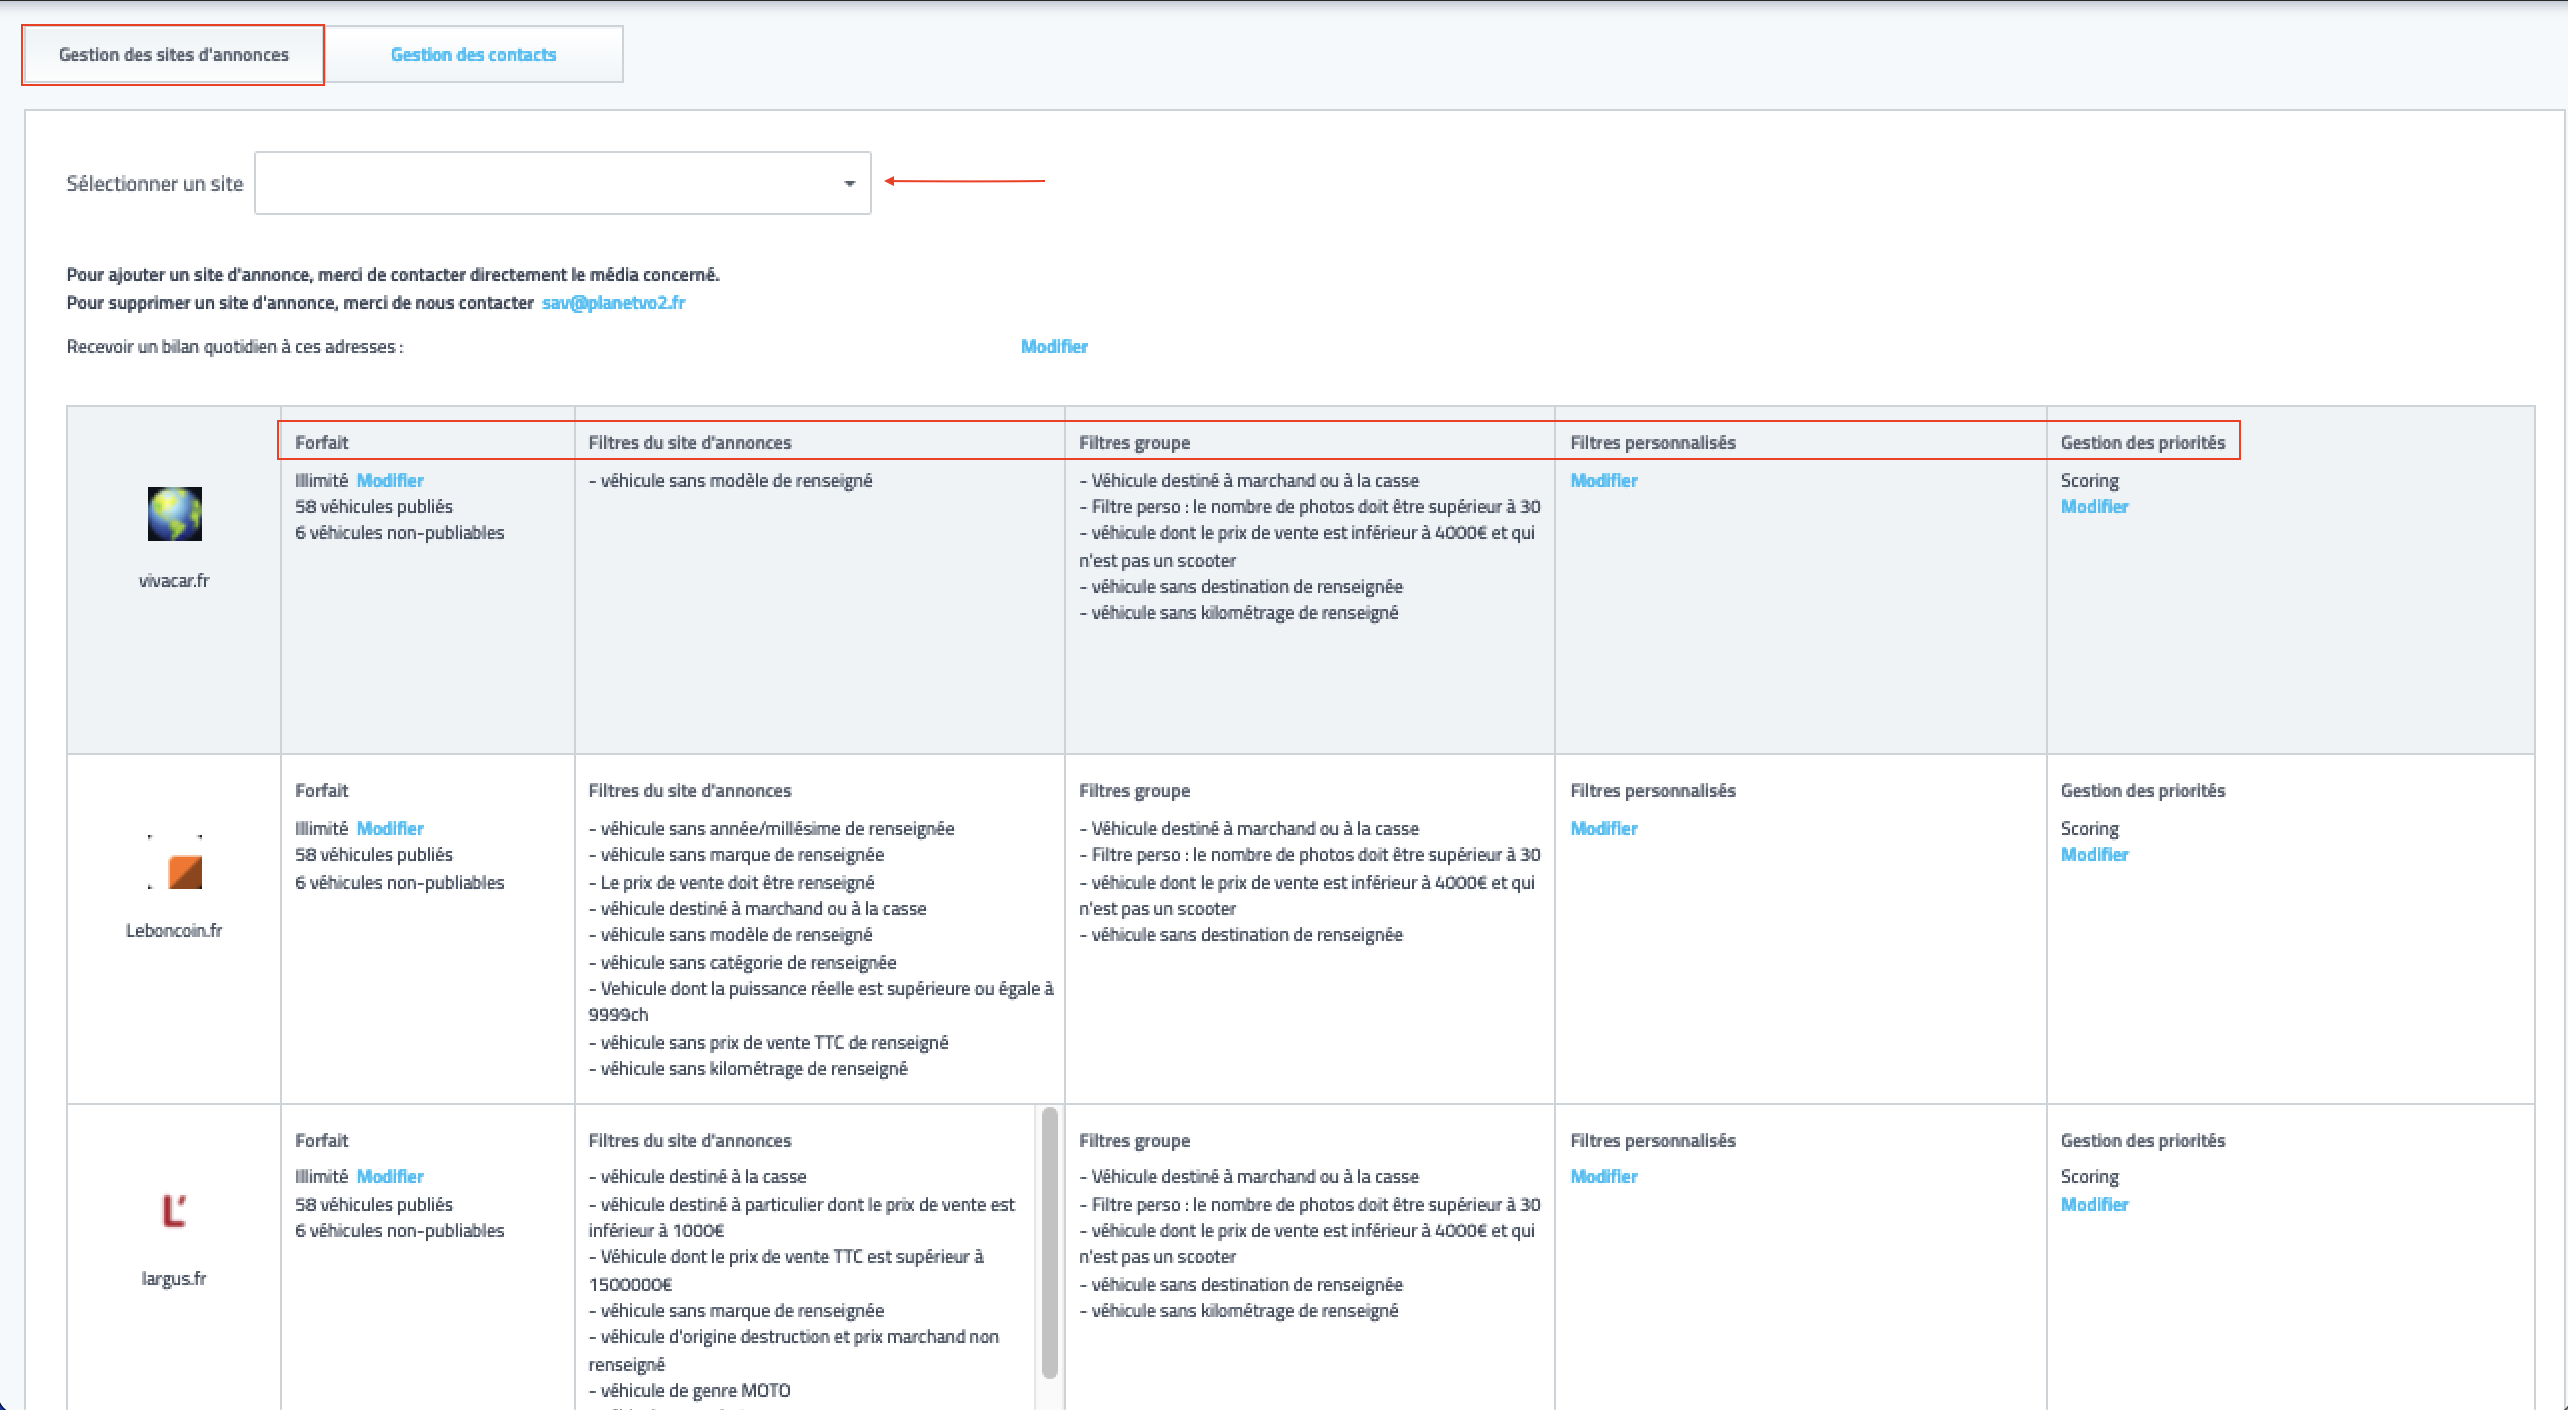Click 'Recevoir un bilan quotidien à ces adresses' label
This screenshot has height=1410, width=2568.
click(x=235, y=347)
